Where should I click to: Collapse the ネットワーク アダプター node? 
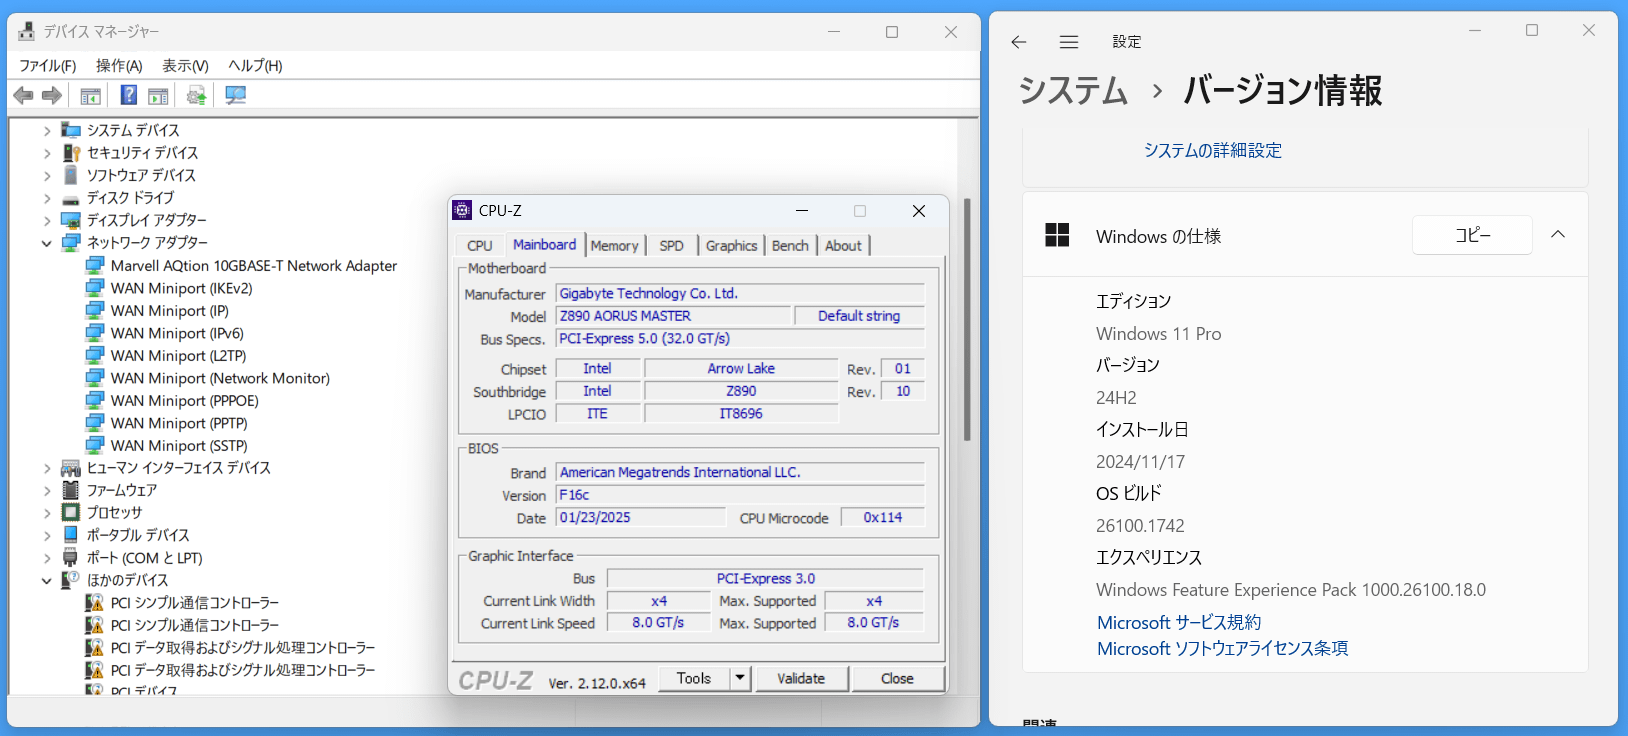pos(47,243)
